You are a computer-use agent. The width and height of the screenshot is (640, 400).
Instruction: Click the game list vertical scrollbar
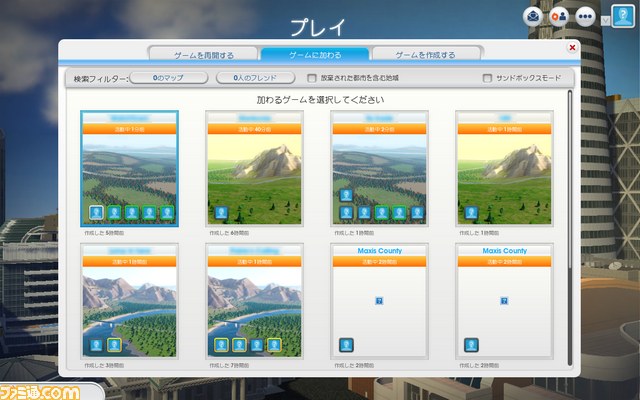570,227
